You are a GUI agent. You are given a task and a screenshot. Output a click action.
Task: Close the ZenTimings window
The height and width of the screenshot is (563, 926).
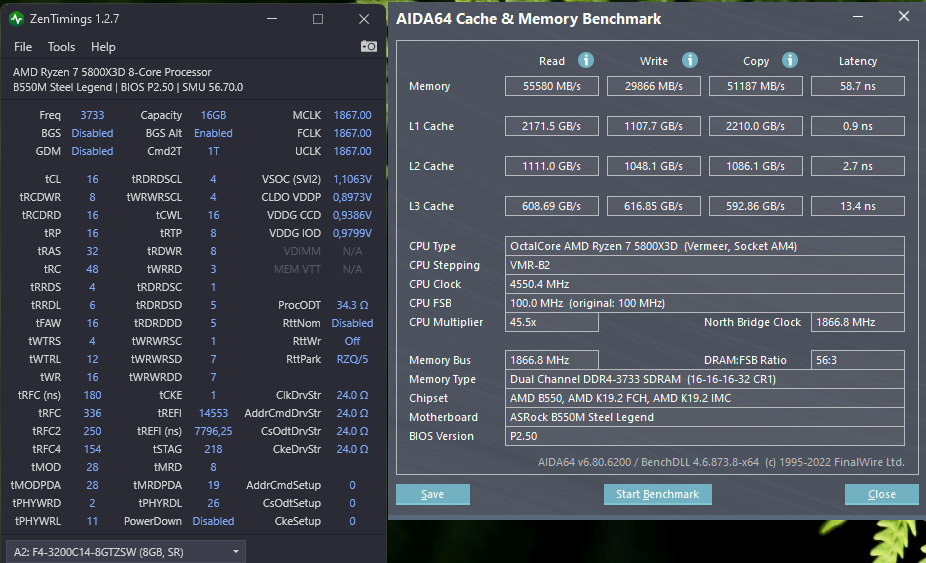(364, 19)
